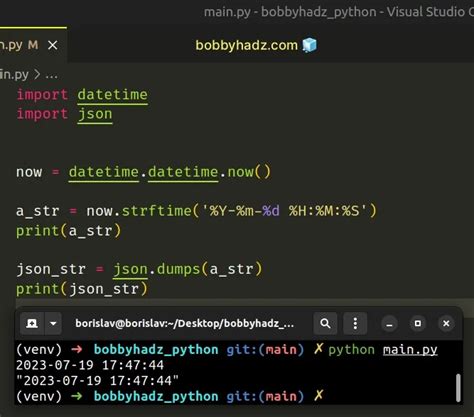Click the 'now' variable assignment
474x417 pixels.
pyautogui.click(x=29, y=172)
